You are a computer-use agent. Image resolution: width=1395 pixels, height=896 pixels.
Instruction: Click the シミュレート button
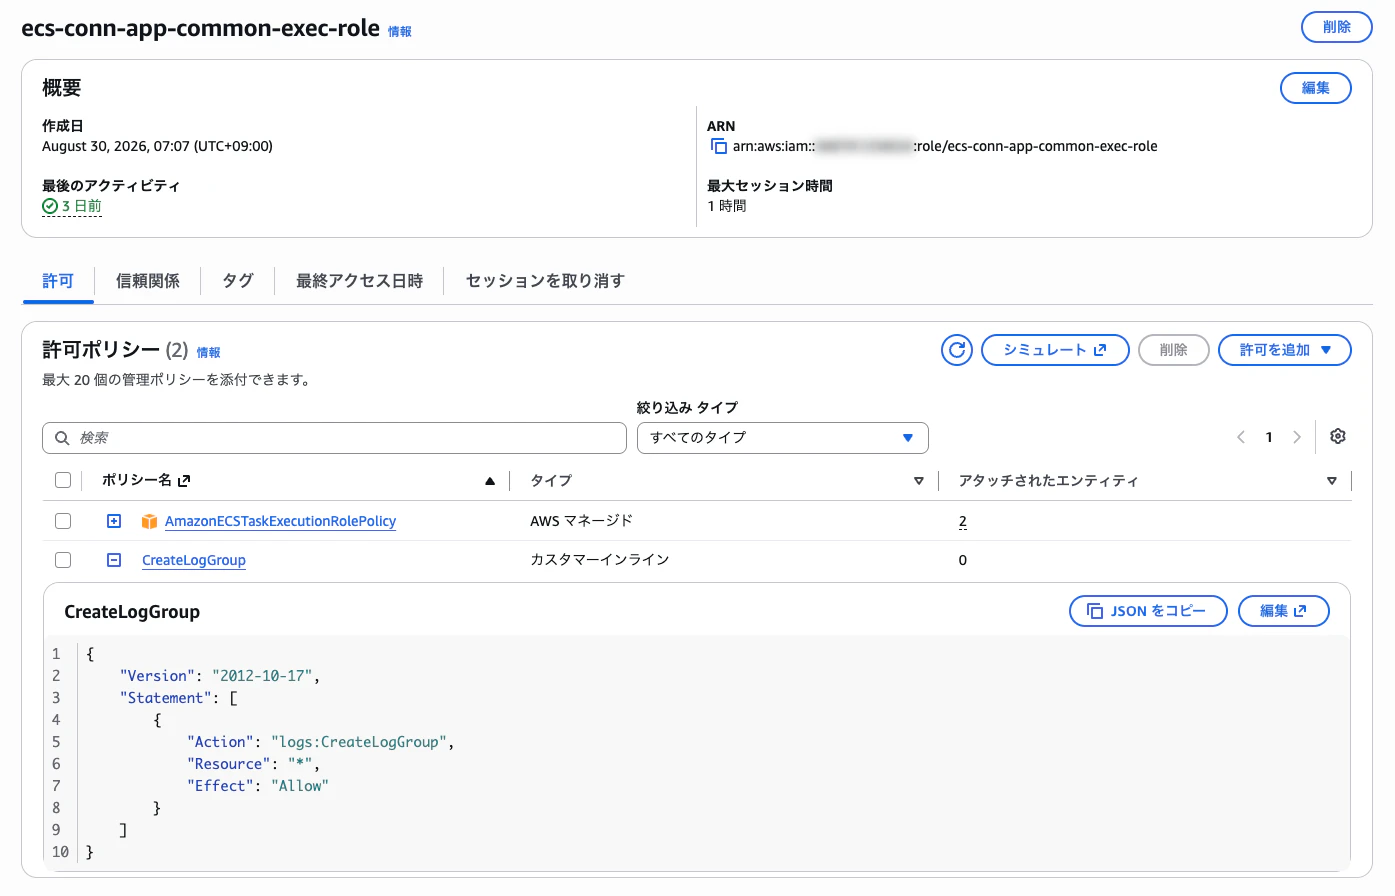point(1055,350)
